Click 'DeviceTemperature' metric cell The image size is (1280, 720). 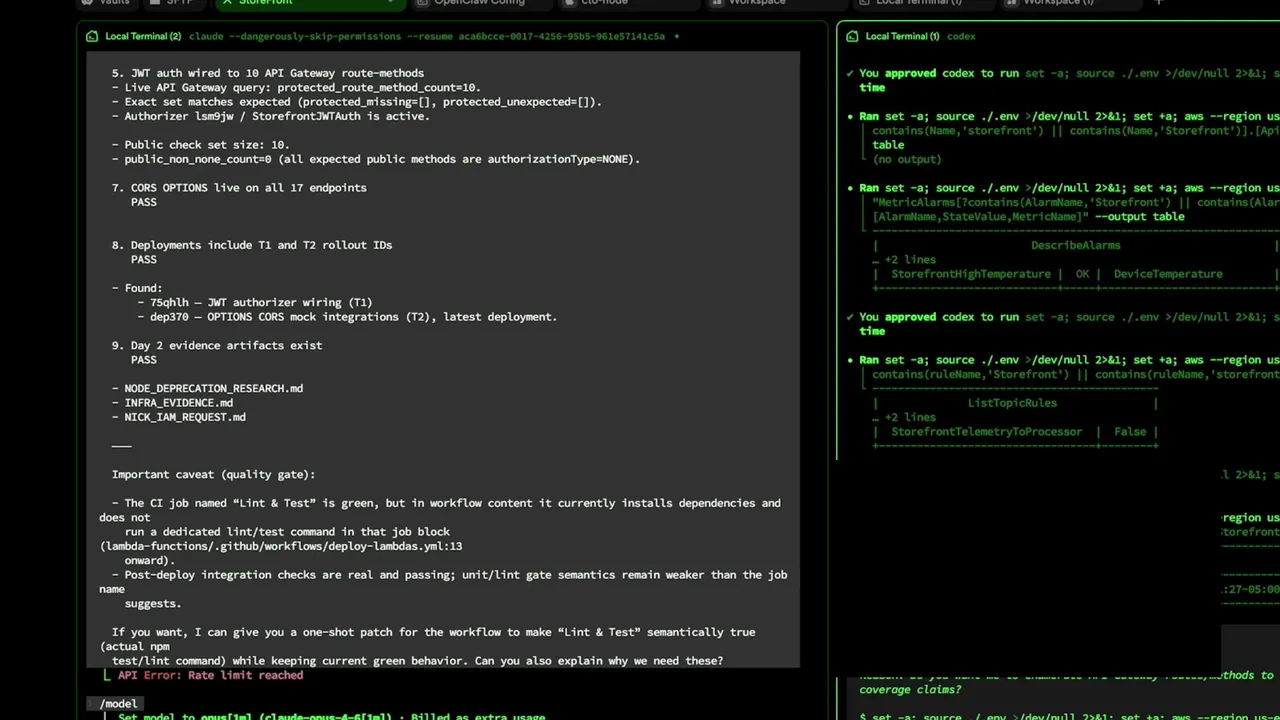point(1168,274)
